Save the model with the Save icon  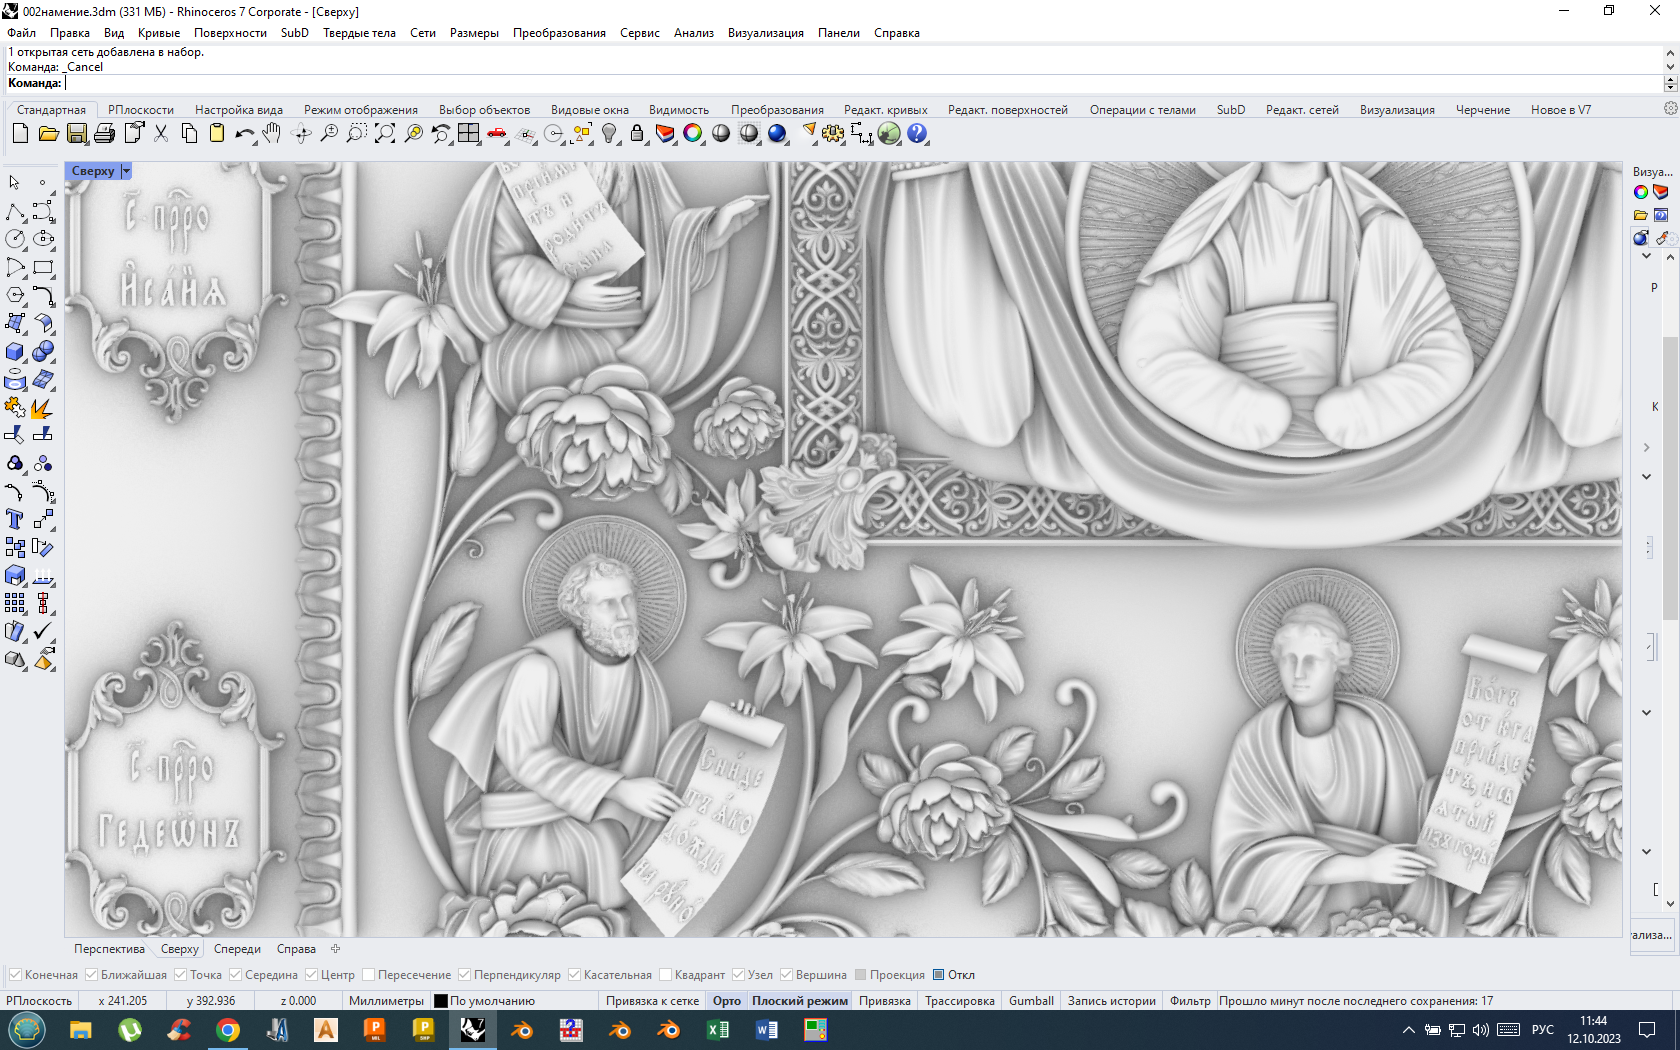tap(76, 133)
